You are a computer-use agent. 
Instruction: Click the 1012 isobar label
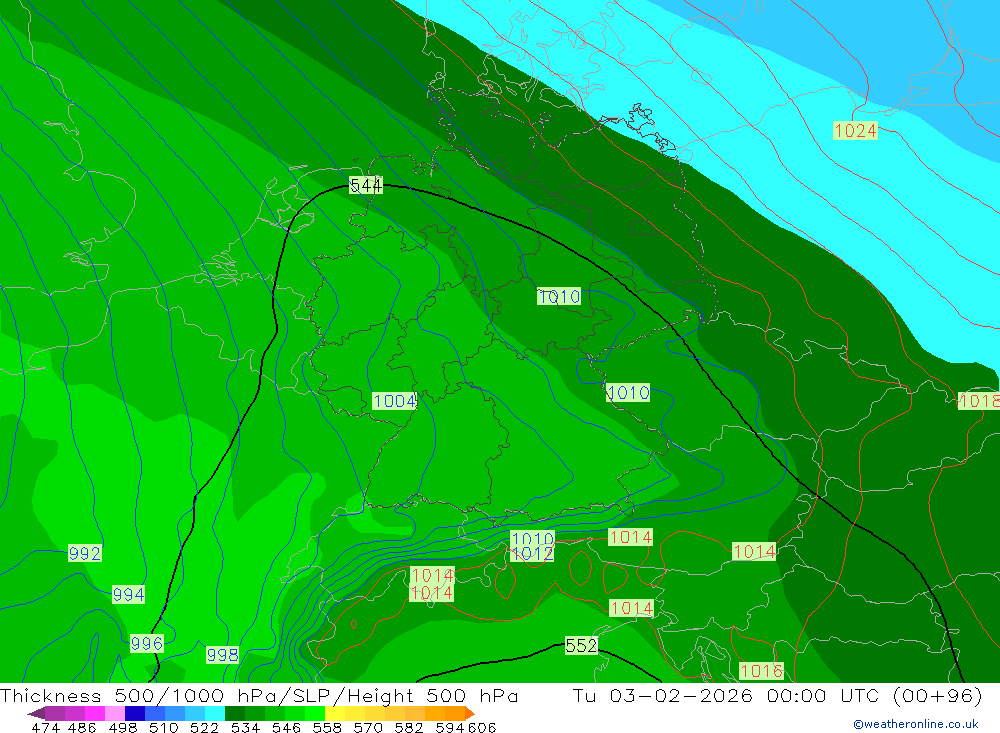[x=533, y=553]
